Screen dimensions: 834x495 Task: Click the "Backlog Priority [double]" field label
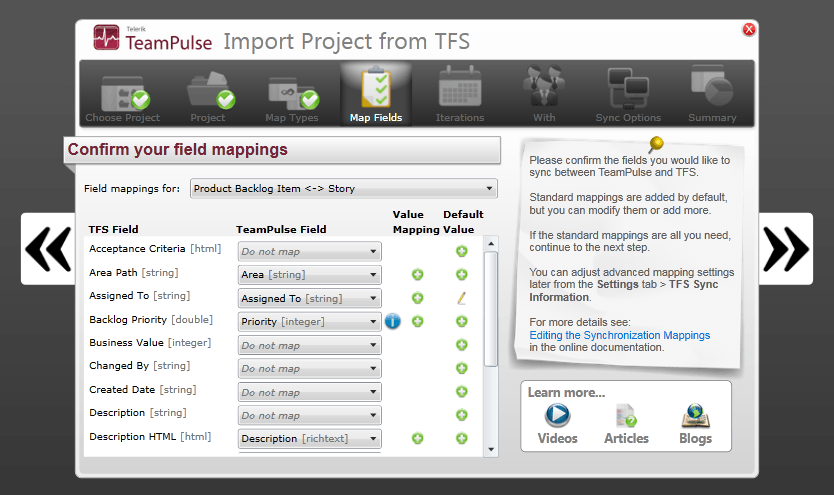[x=151, y=319]
